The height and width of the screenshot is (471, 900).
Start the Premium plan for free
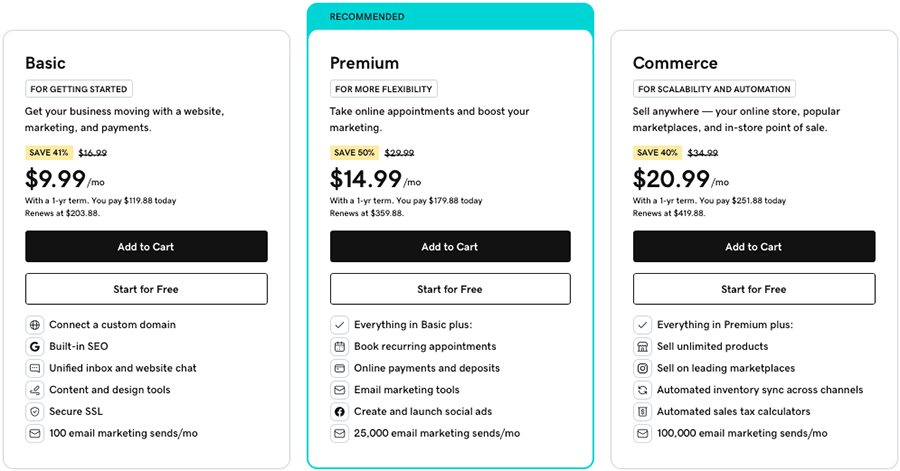pyautogui.click(x=450, y=289)
